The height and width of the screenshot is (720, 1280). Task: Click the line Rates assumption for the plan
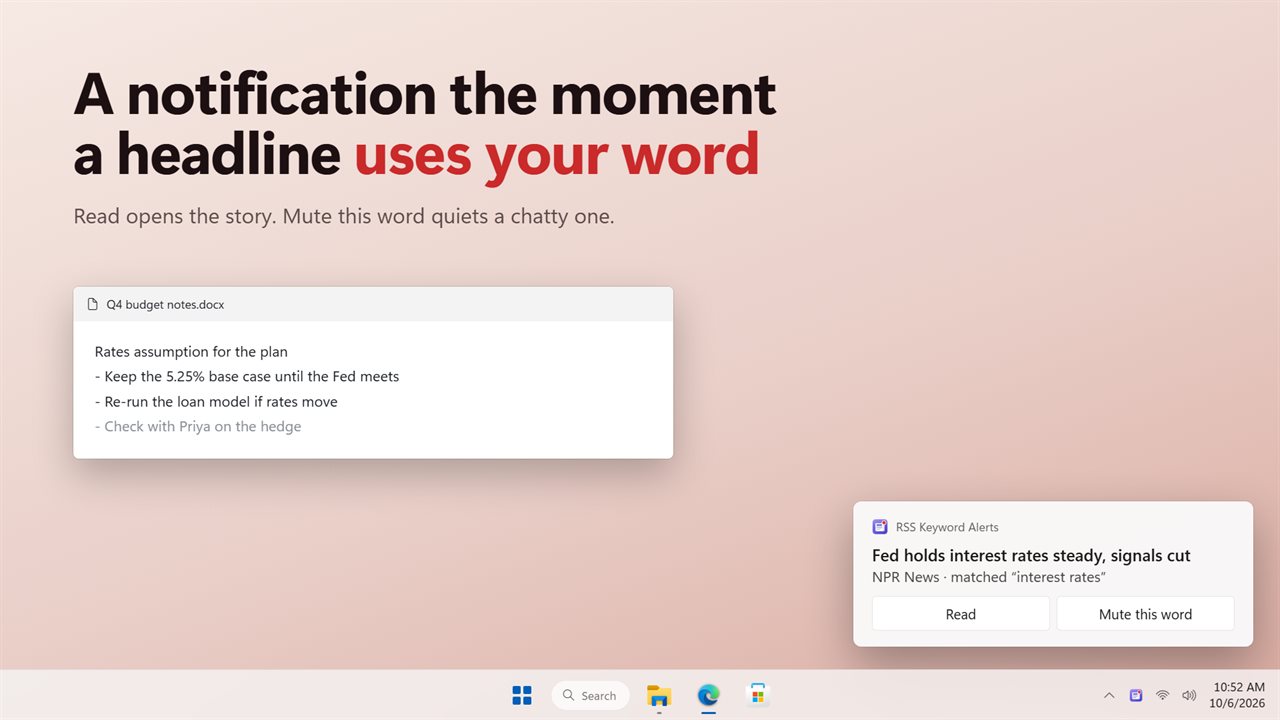(191, 352)
